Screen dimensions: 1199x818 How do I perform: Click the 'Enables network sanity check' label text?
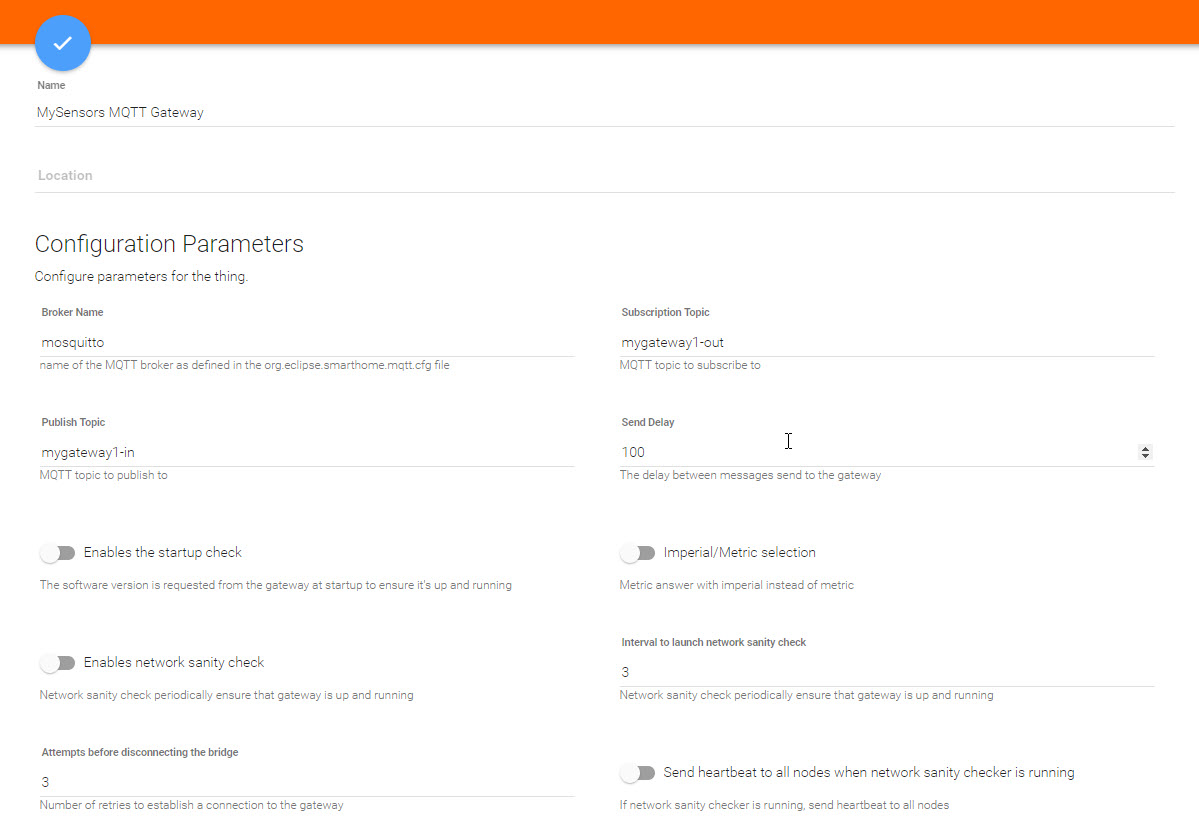(174, 663)
